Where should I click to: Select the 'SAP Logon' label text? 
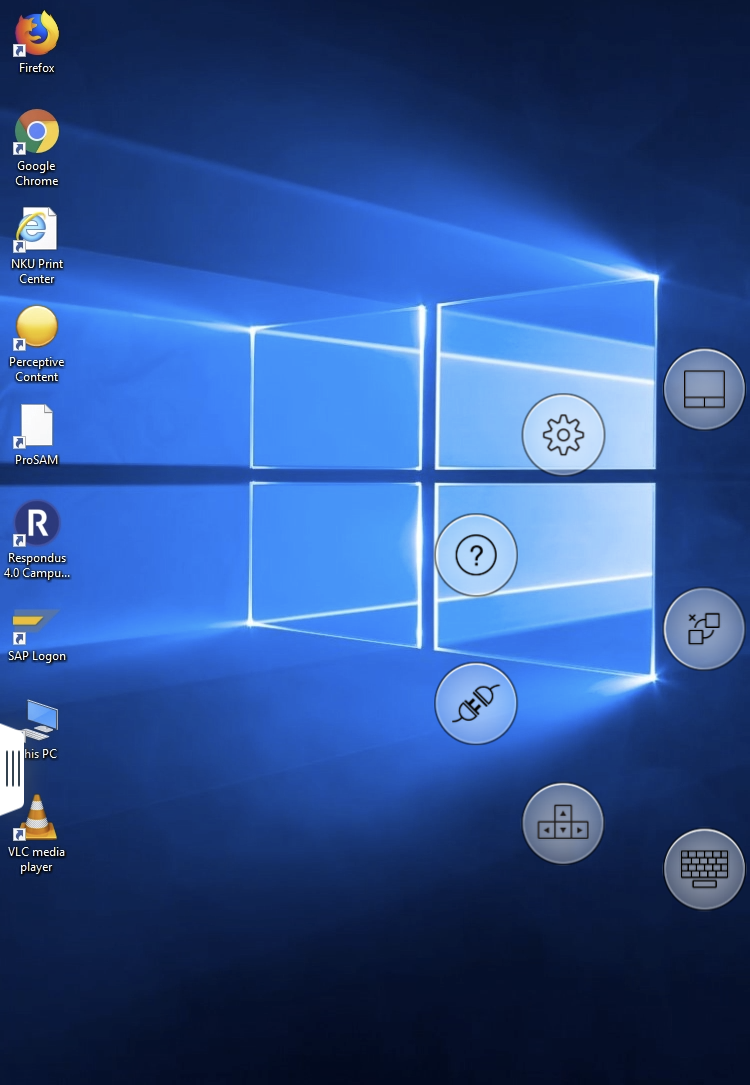pos(37,656)
